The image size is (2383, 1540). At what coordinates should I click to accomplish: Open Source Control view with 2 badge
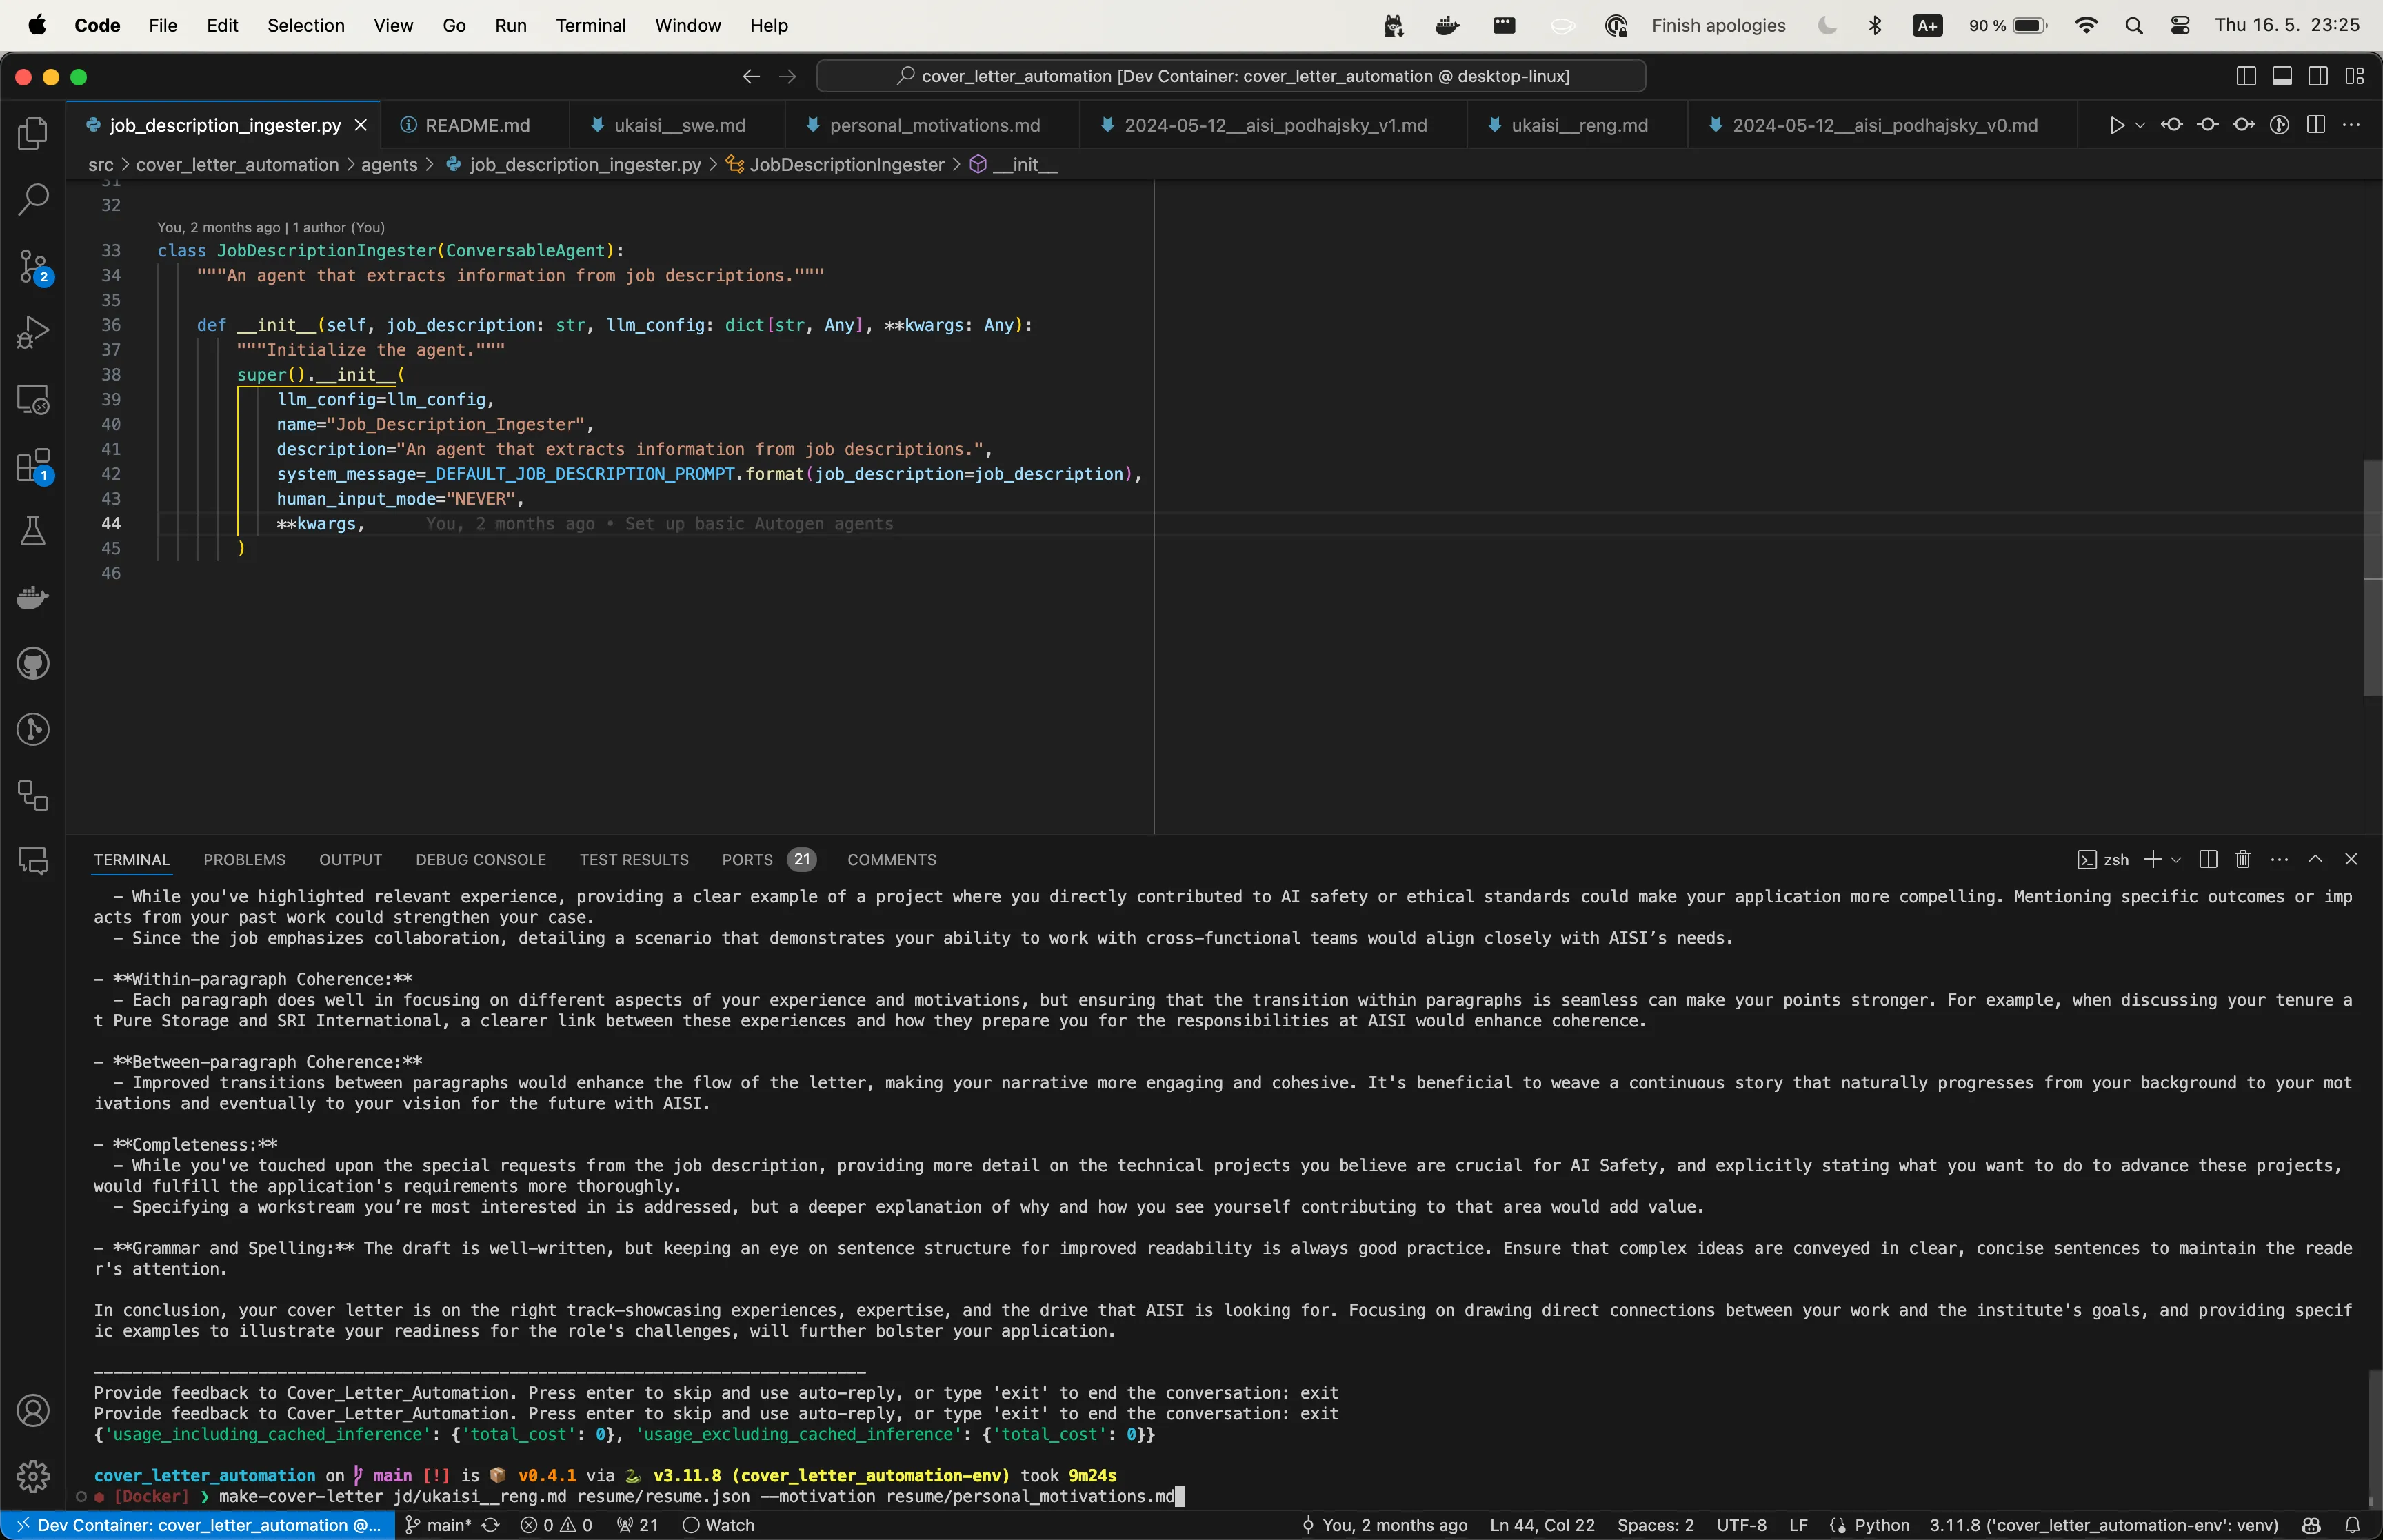[33, 267]
